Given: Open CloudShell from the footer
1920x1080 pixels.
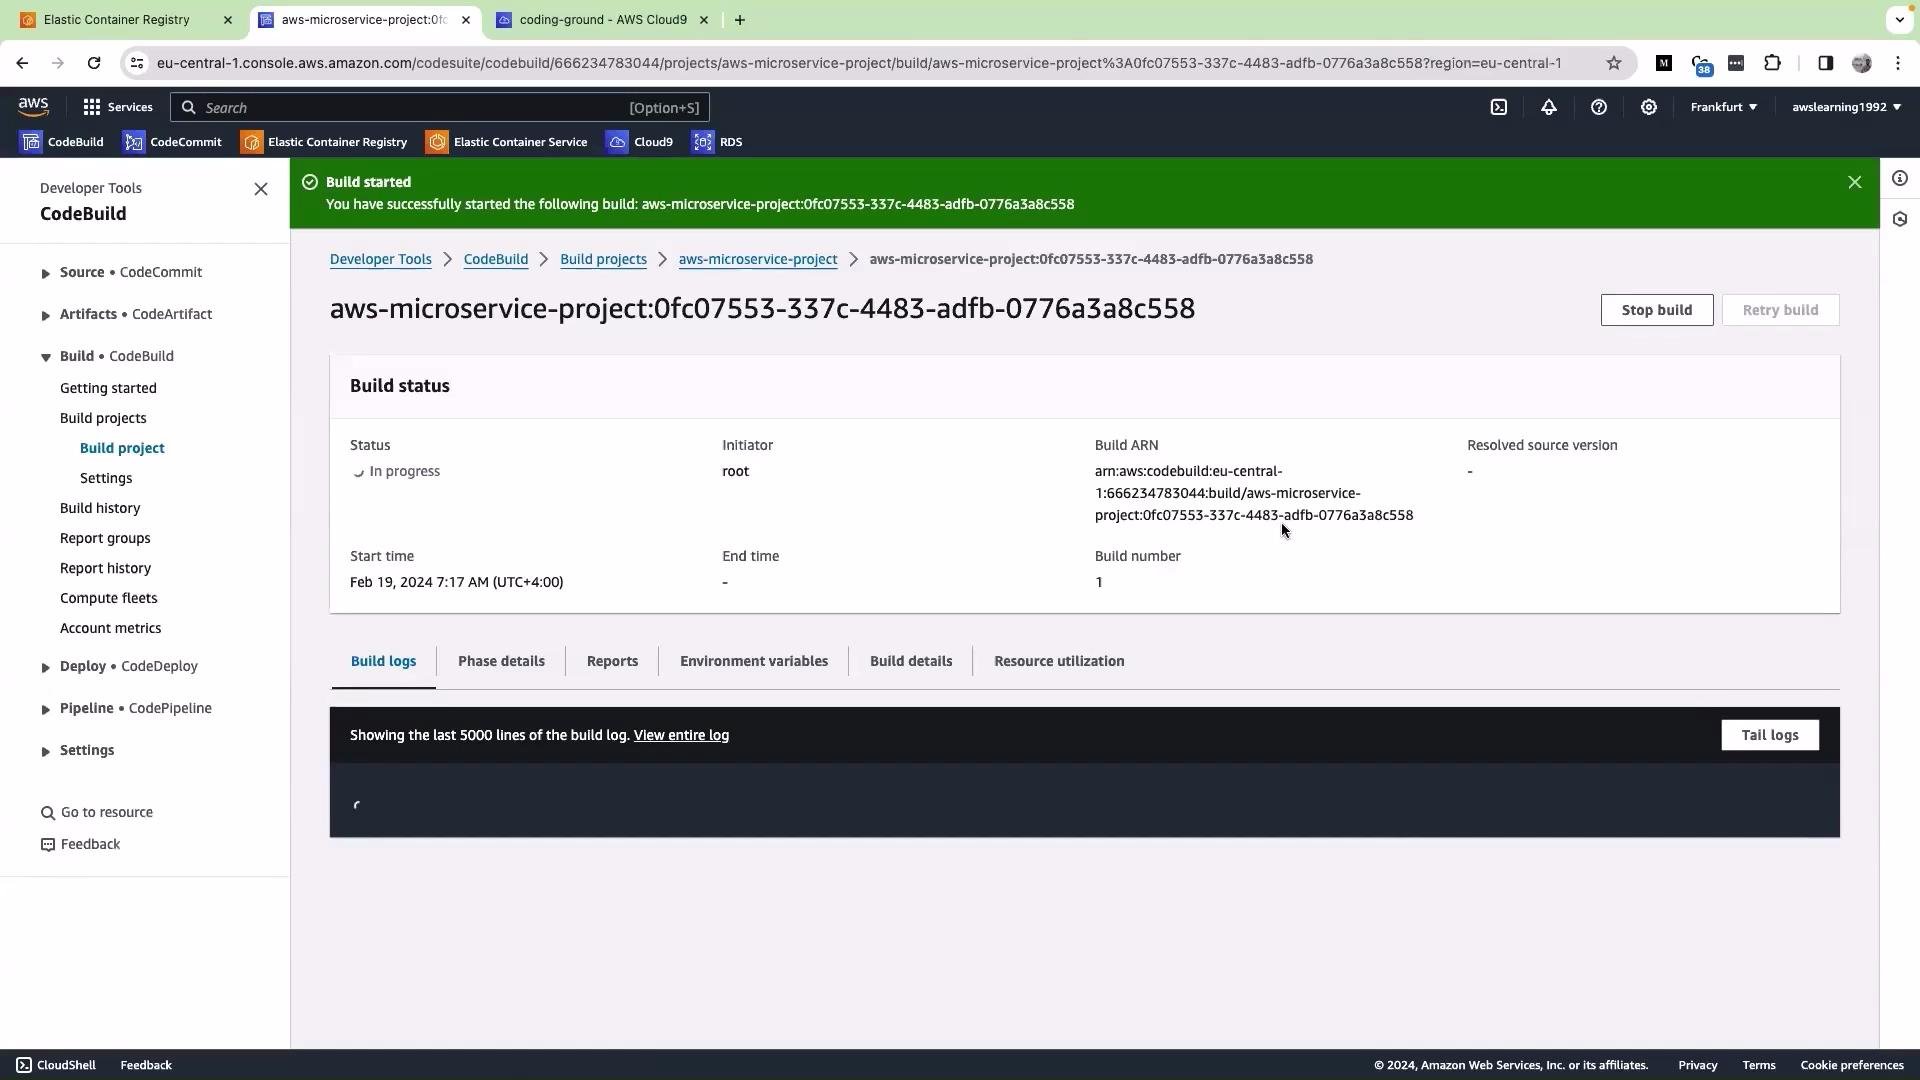Looking at the screenshot, I should (56, 1065).
